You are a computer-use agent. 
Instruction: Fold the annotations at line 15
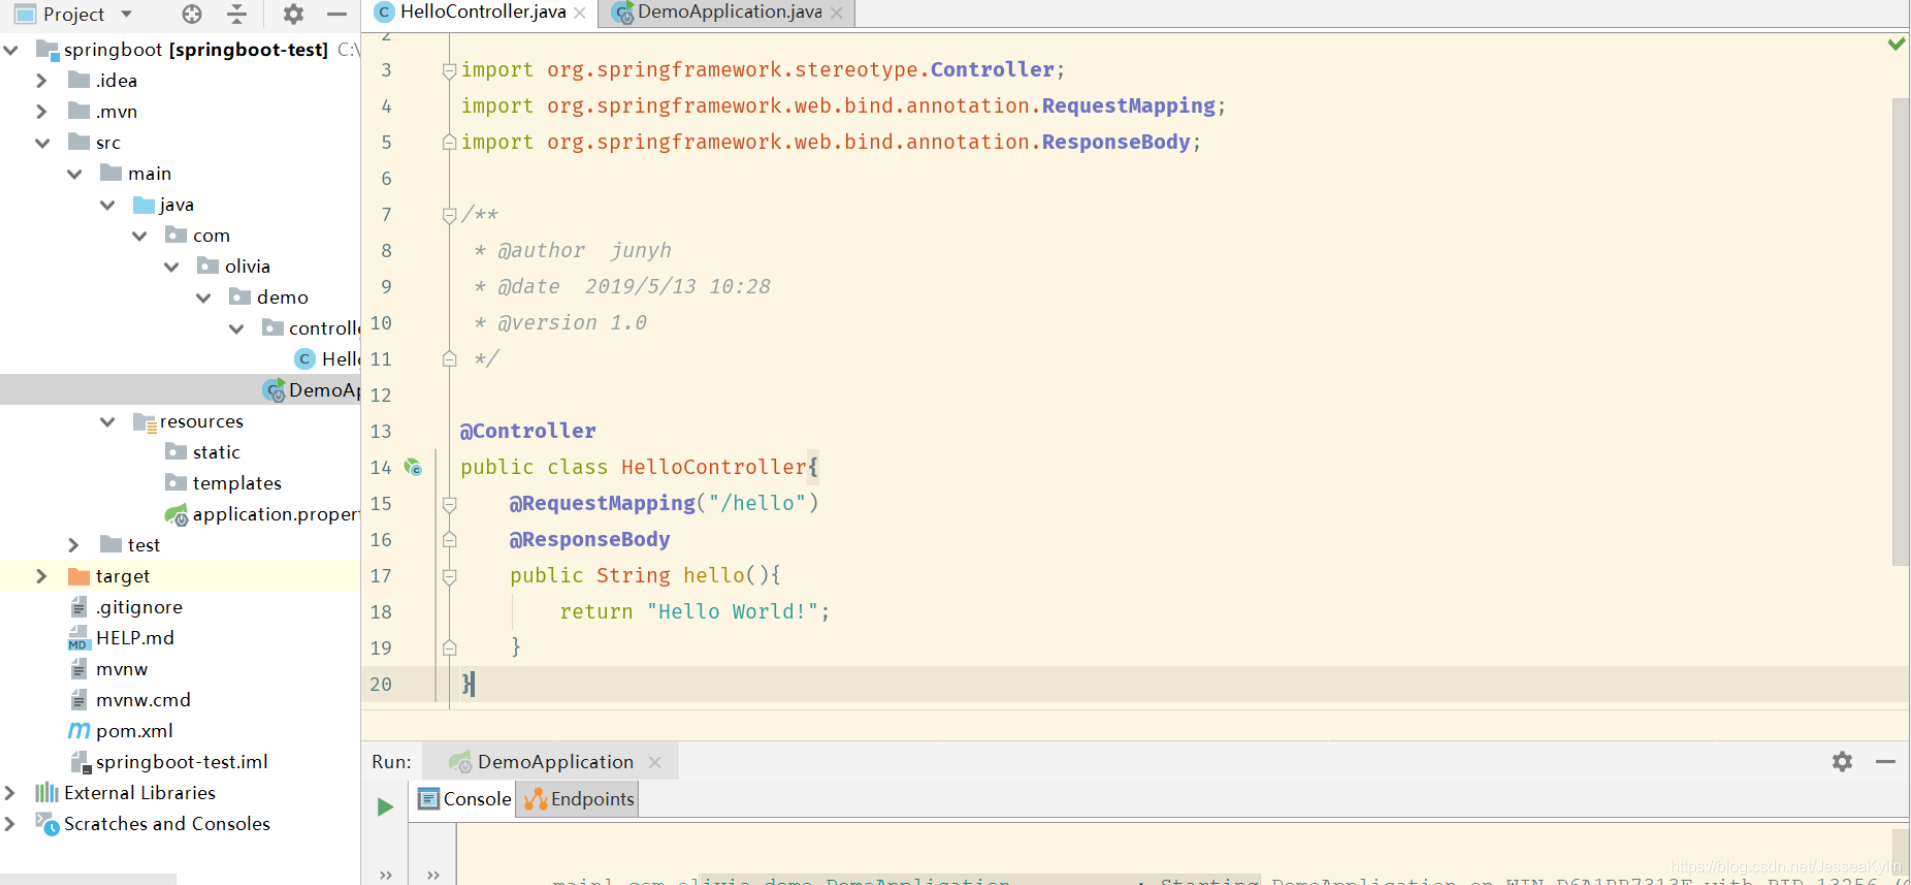pyautogui.click(x=449, y=504)
